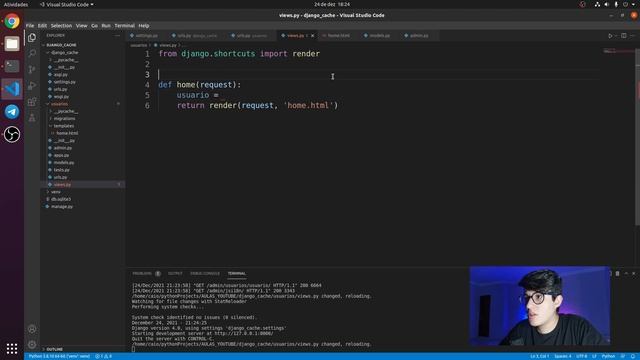Show Applications grid in the dock
Screen dimensions: 640x360
12,349
